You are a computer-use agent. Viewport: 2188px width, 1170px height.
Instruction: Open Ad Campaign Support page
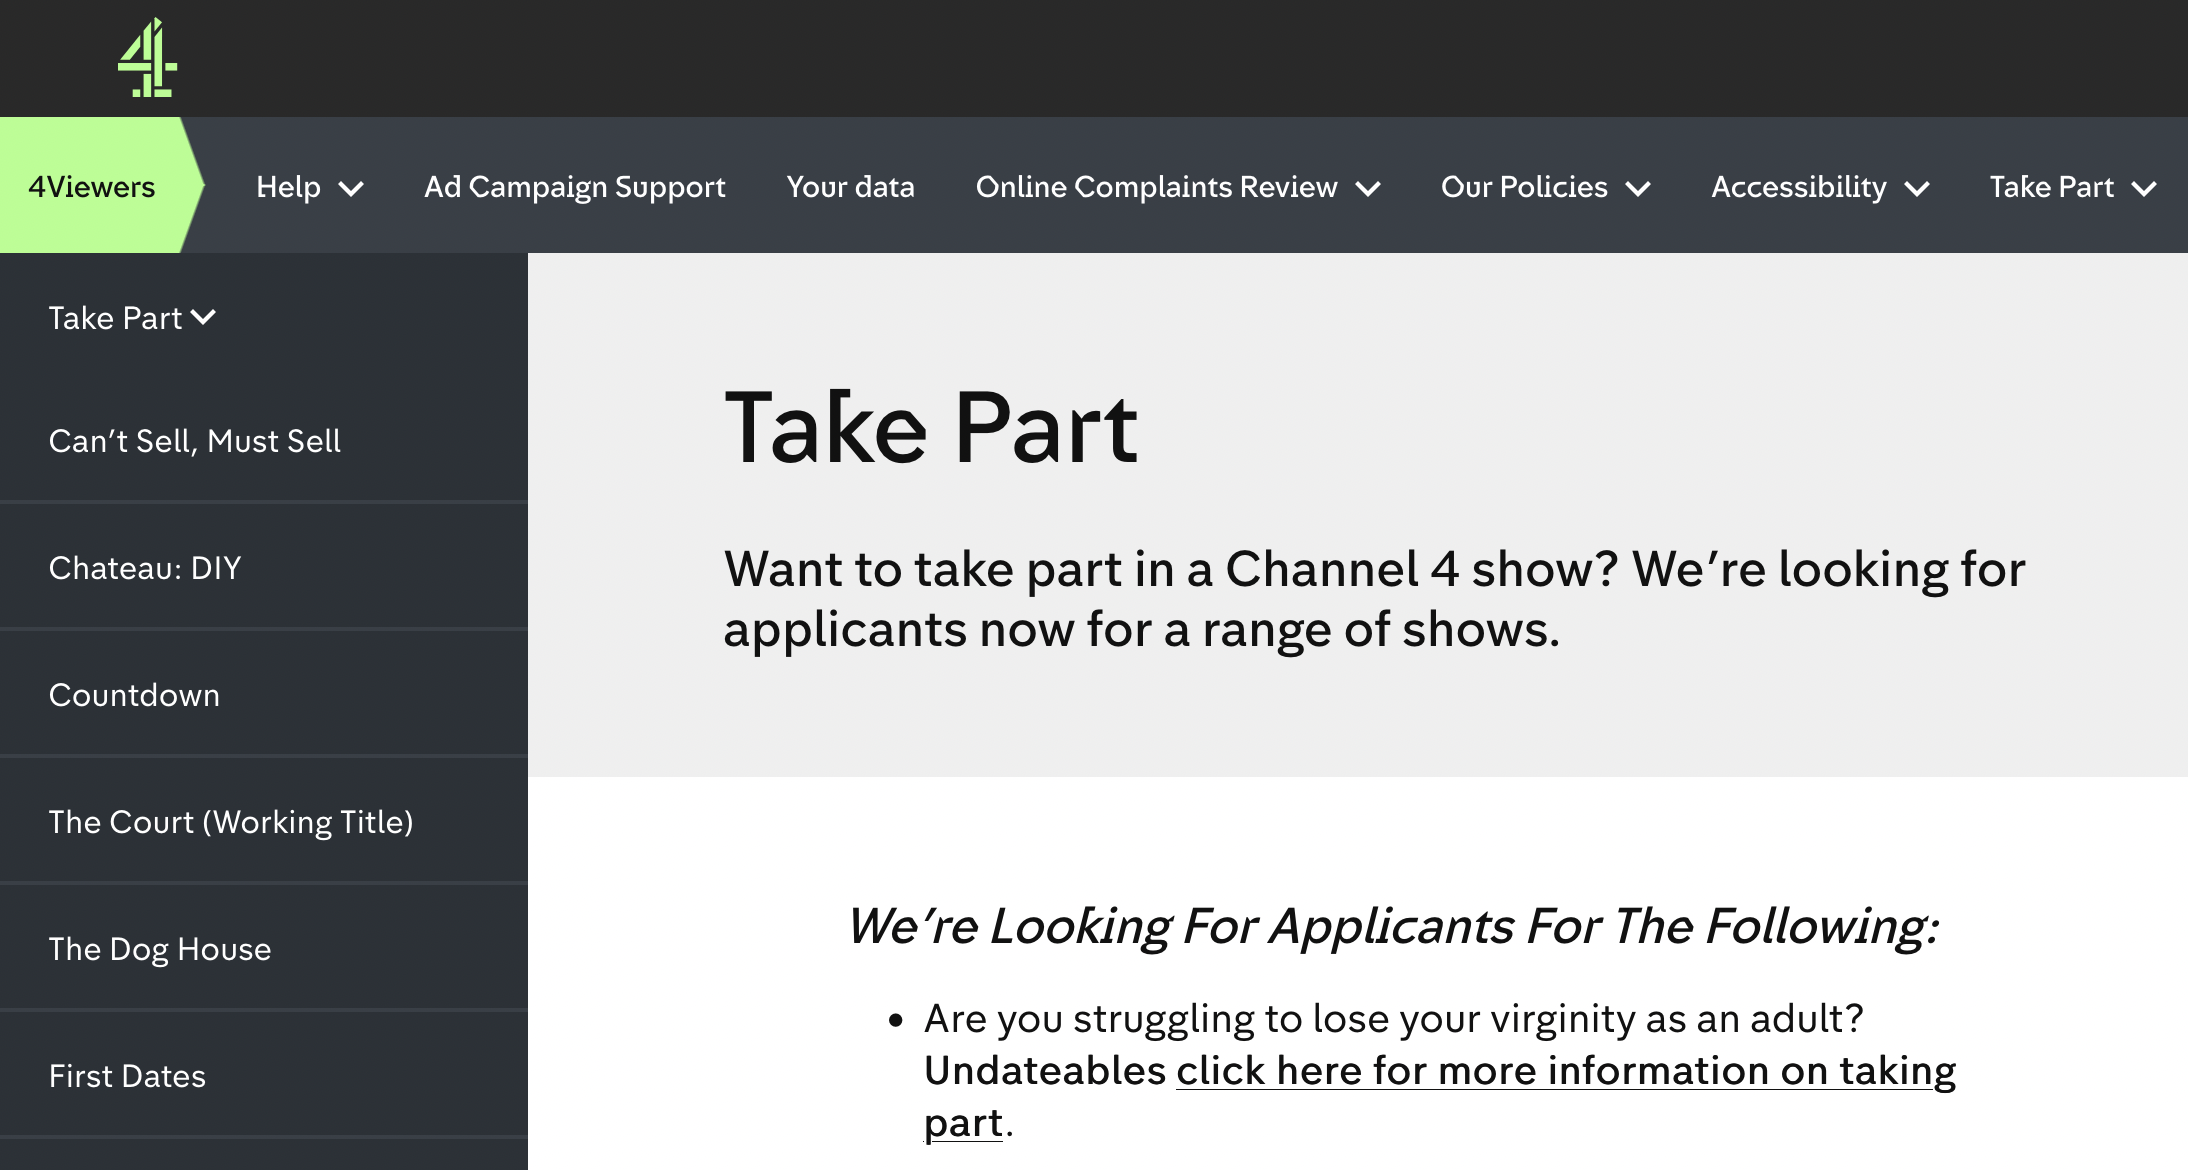pos(574,186)
